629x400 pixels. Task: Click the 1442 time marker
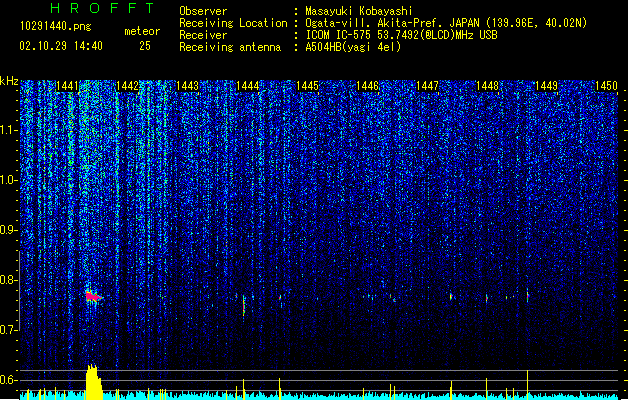pyautogui.click(x=128, y=86)
